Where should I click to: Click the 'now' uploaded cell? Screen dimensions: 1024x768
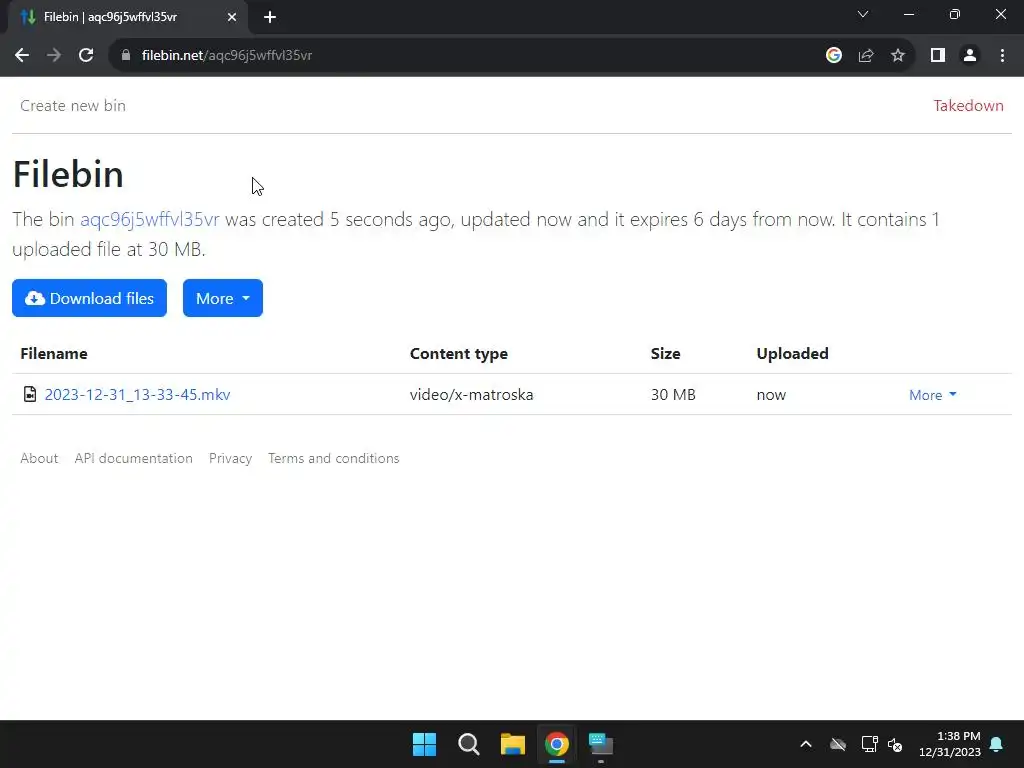tap(771, 395)
